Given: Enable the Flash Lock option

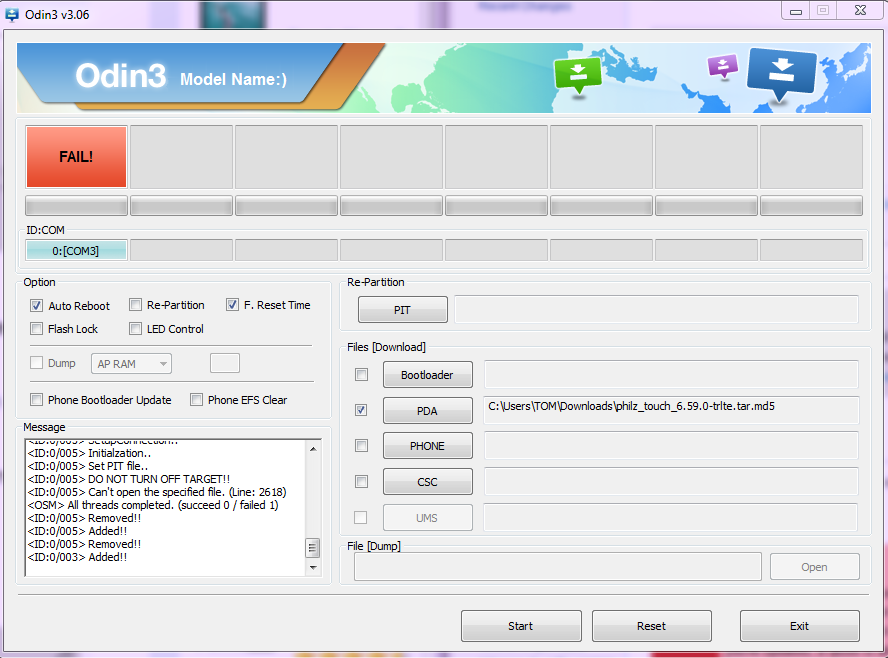Looking at the screenshot, I should click(36, 329).
